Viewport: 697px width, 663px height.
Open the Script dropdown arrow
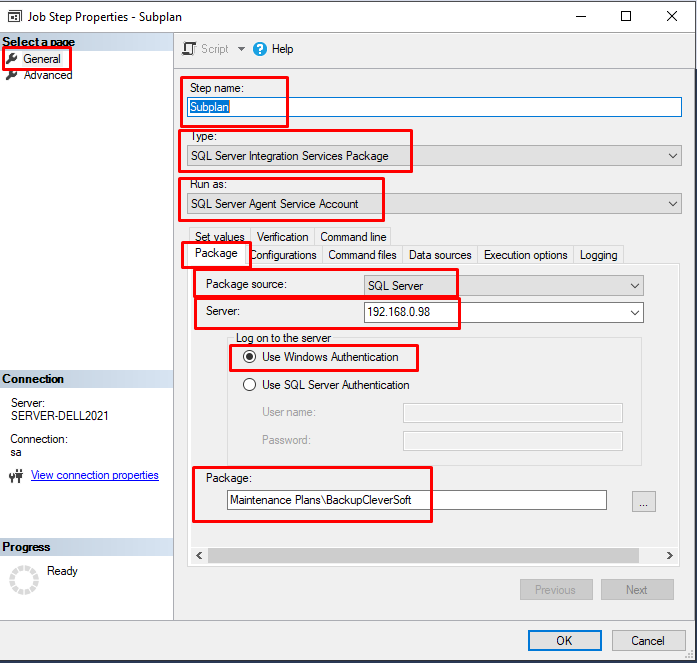[x=241, y=49]
